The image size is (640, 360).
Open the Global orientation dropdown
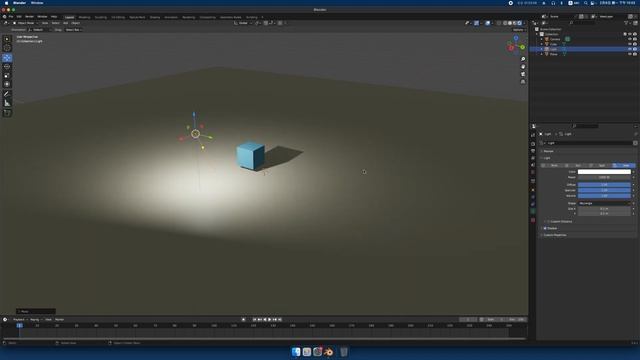pyautogui.click(x=243, y=23)
